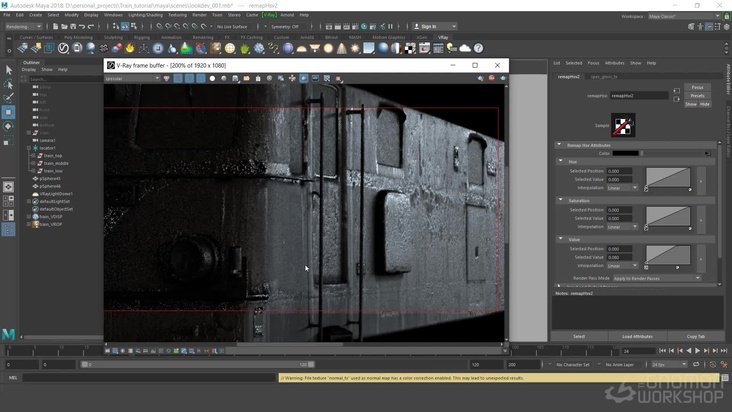Open the Workspace Maya Classic dropdown
This screenshot has height=412, width=732.
point(683,15)
